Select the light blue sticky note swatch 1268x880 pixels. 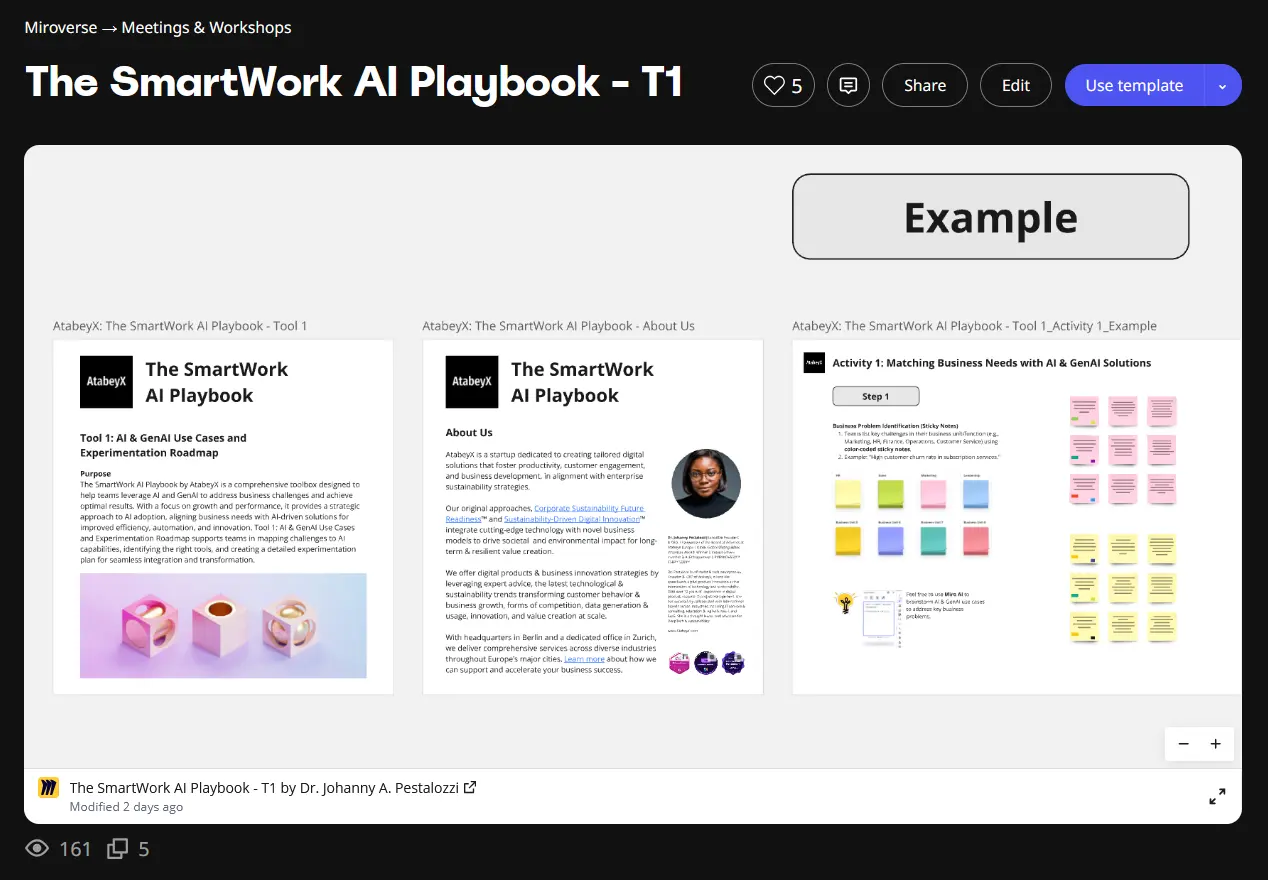976,492
